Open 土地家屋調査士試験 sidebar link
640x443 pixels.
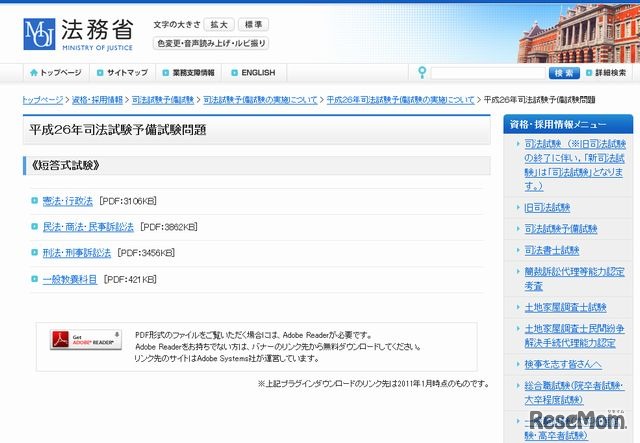click(x=565, y=307)
